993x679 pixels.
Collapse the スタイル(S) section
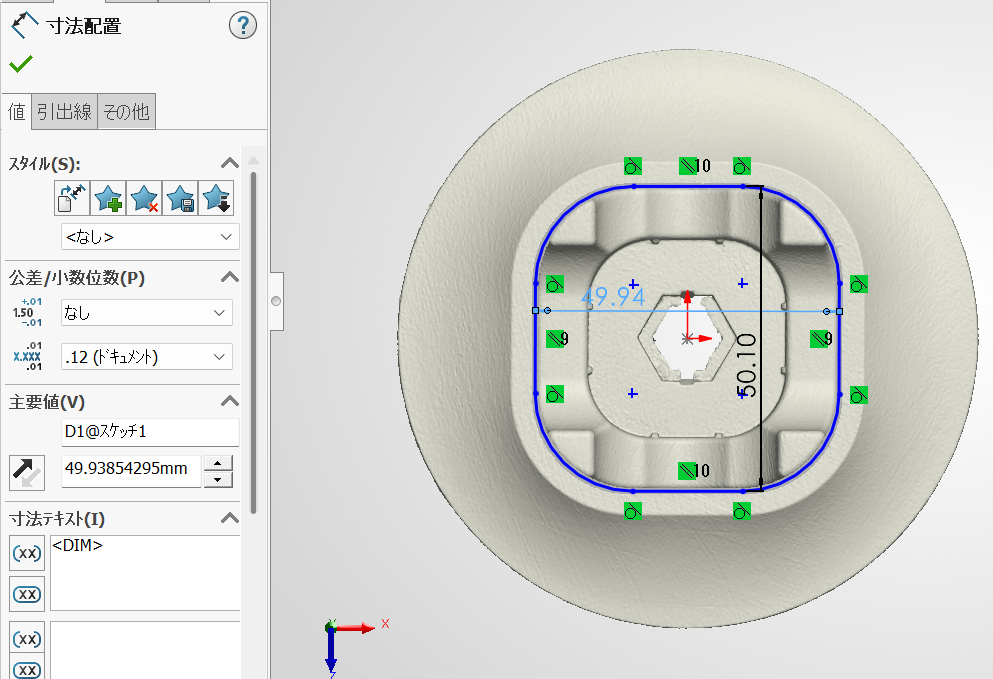point(229,163)
